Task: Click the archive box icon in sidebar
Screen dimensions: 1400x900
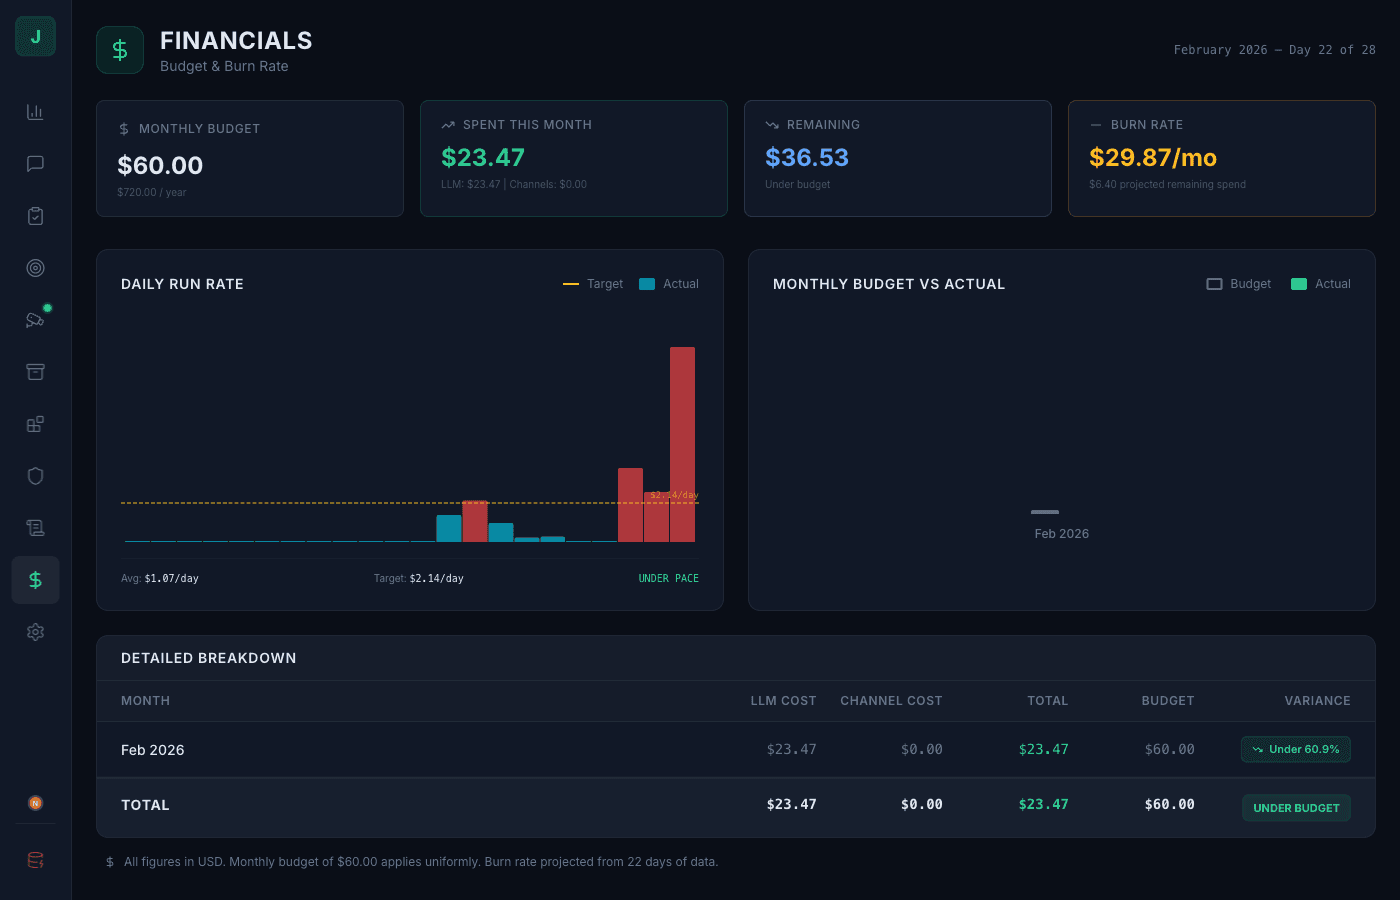Action: (35, 371)
